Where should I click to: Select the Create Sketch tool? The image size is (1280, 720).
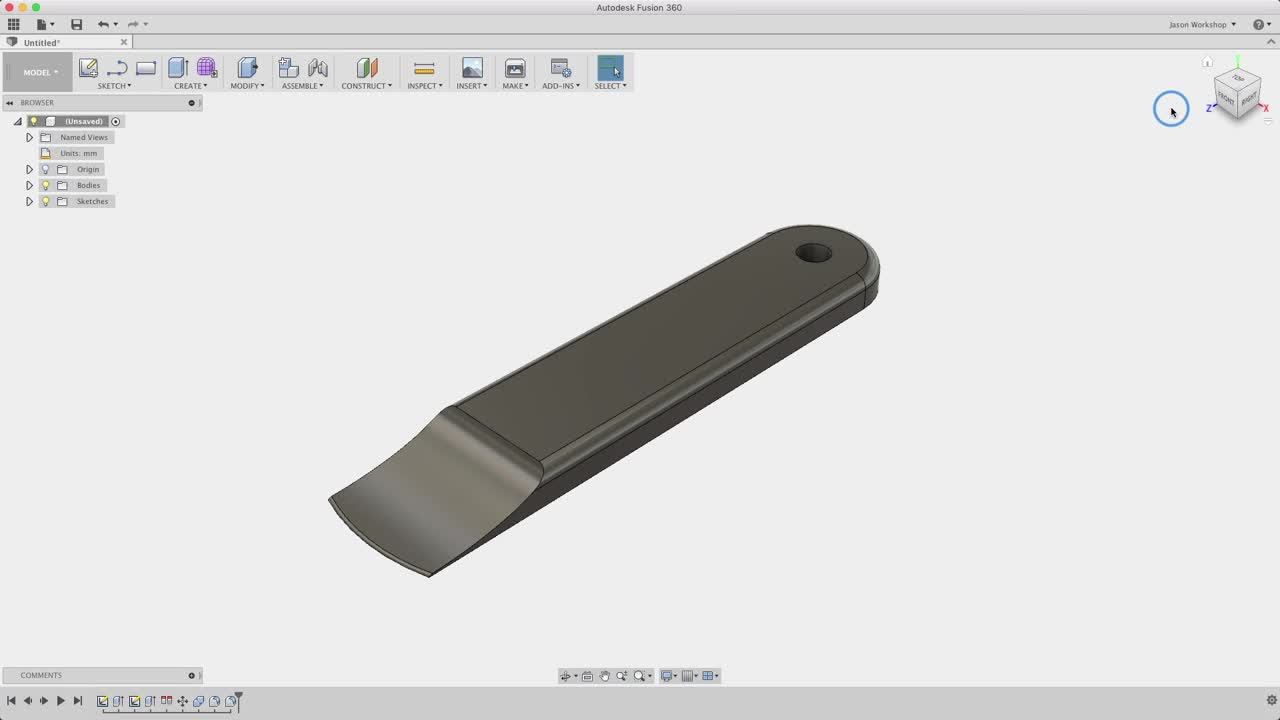click(88, 68)
